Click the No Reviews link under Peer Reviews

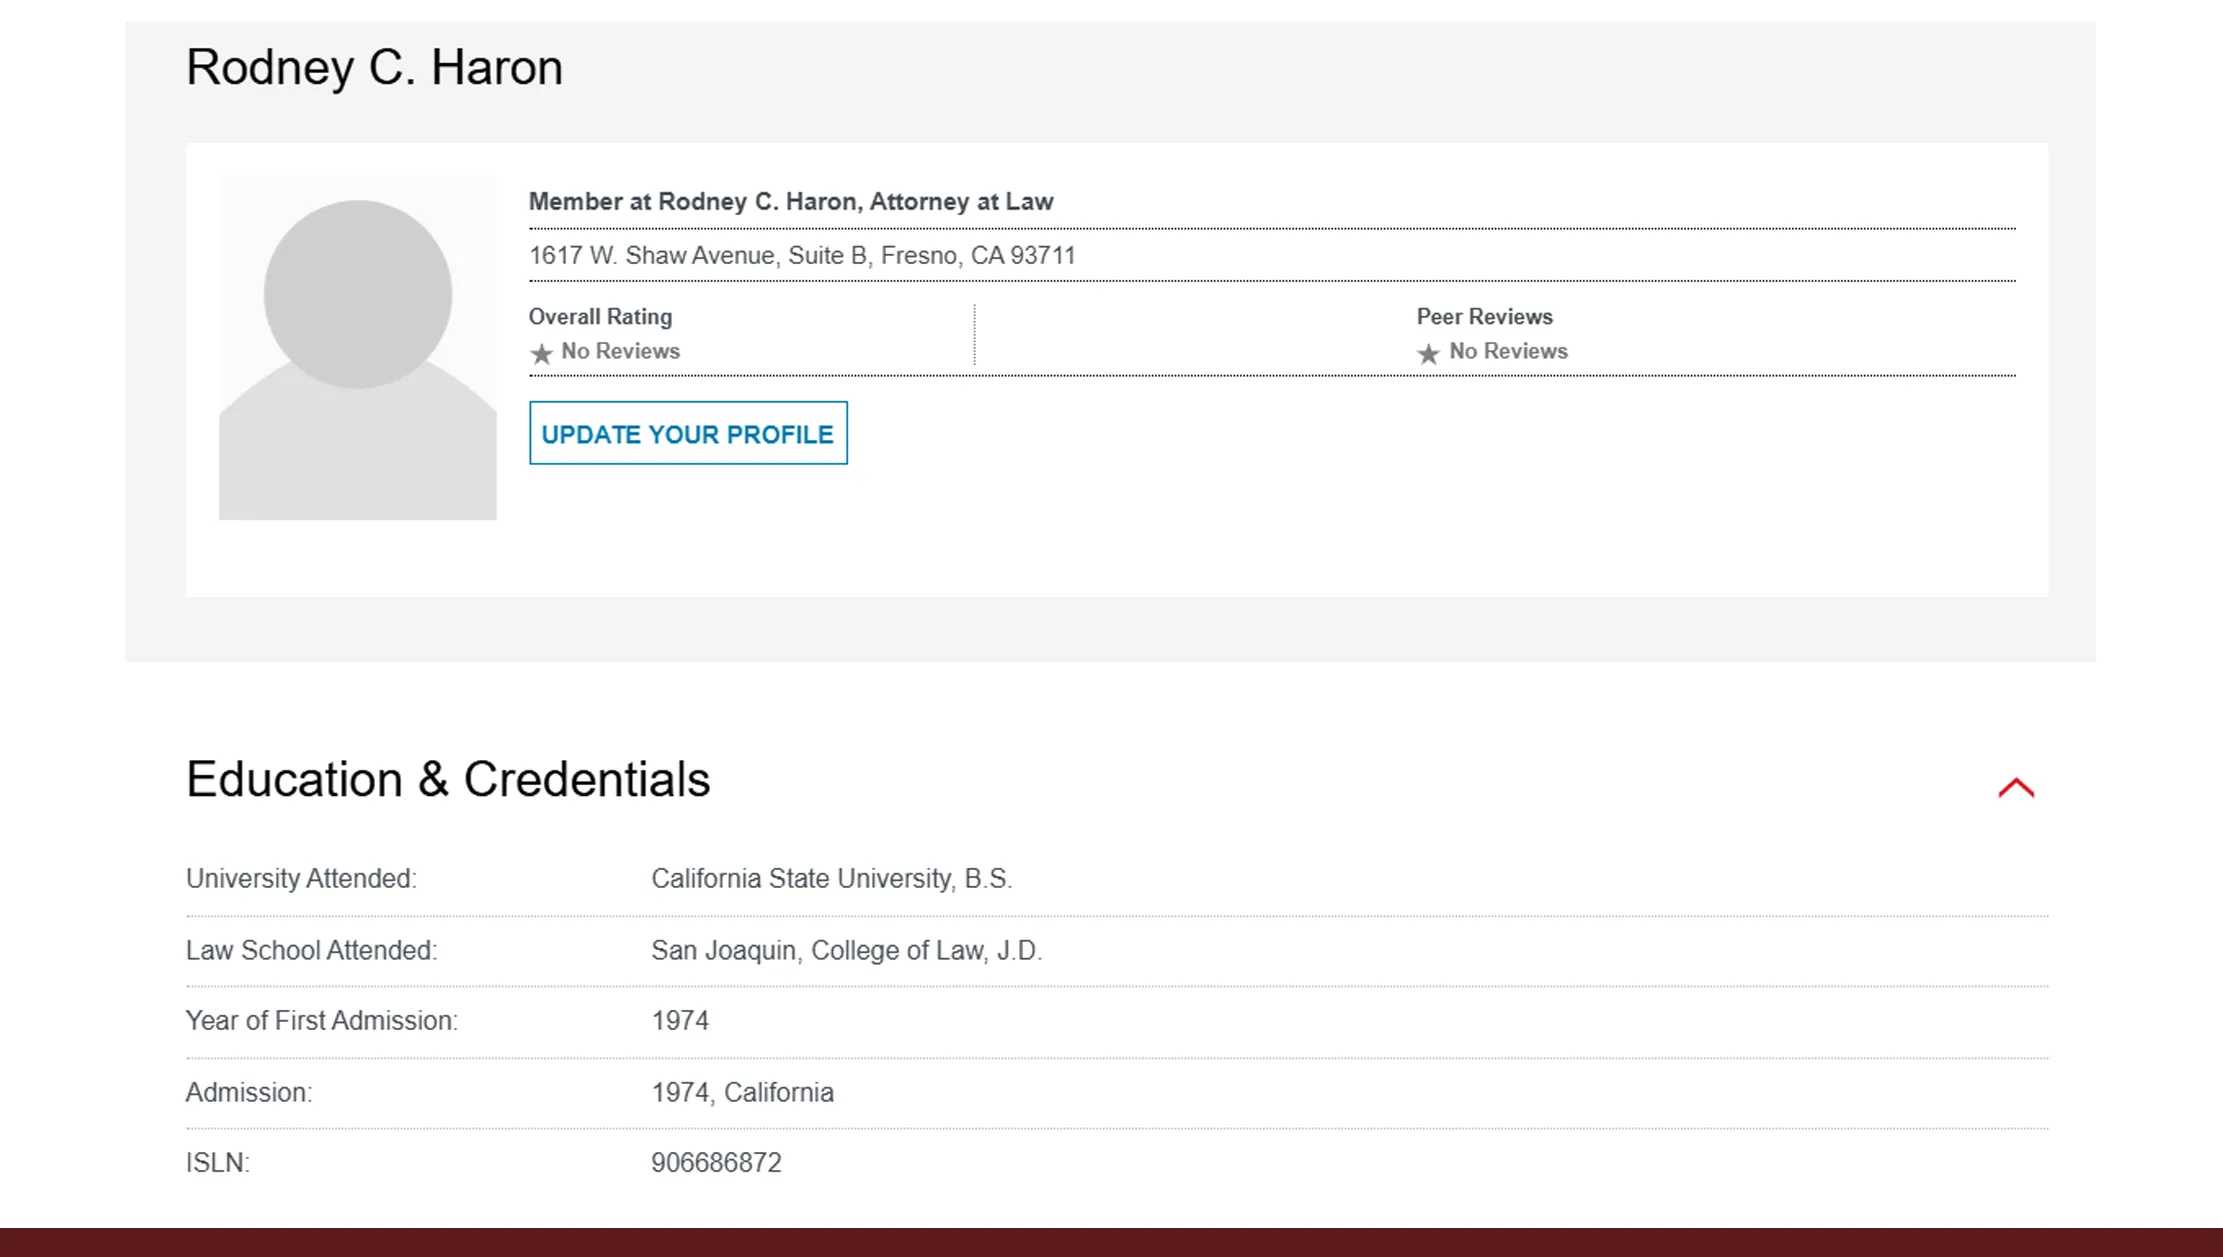pyautogui.click(x=1508, y=351)
